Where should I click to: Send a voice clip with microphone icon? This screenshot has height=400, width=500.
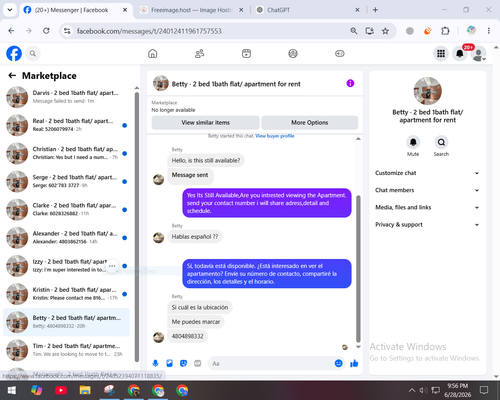click(155, 363)
